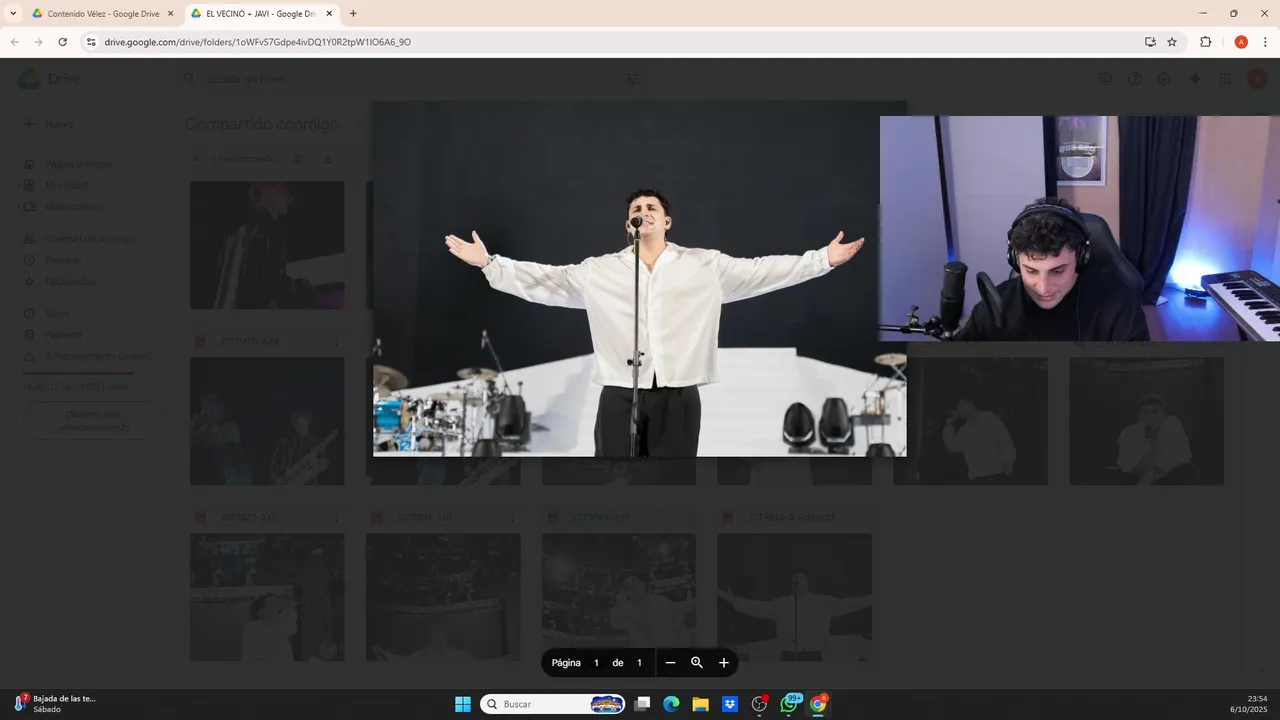Open Chrome three-dot menu
This screenshot has height=720, width=1280.
1264,42
